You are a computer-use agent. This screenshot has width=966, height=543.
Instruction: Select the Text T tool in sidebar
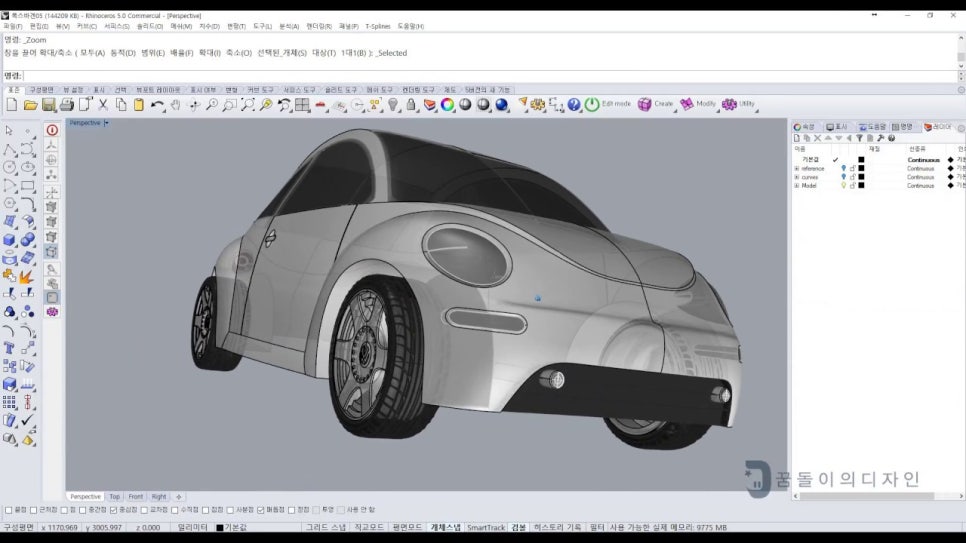tap(9, 348)
